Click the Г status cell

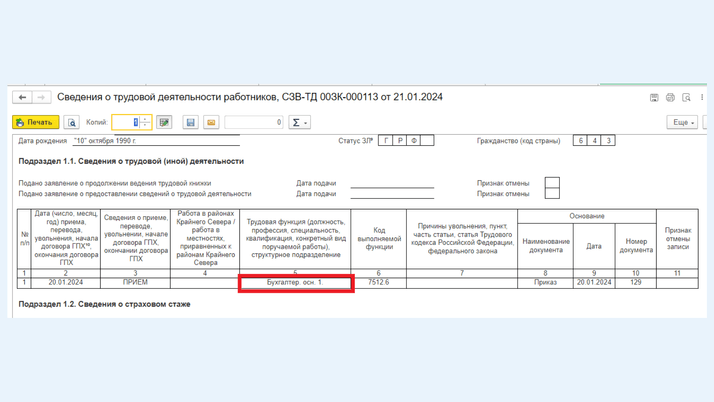coord(385,141)
